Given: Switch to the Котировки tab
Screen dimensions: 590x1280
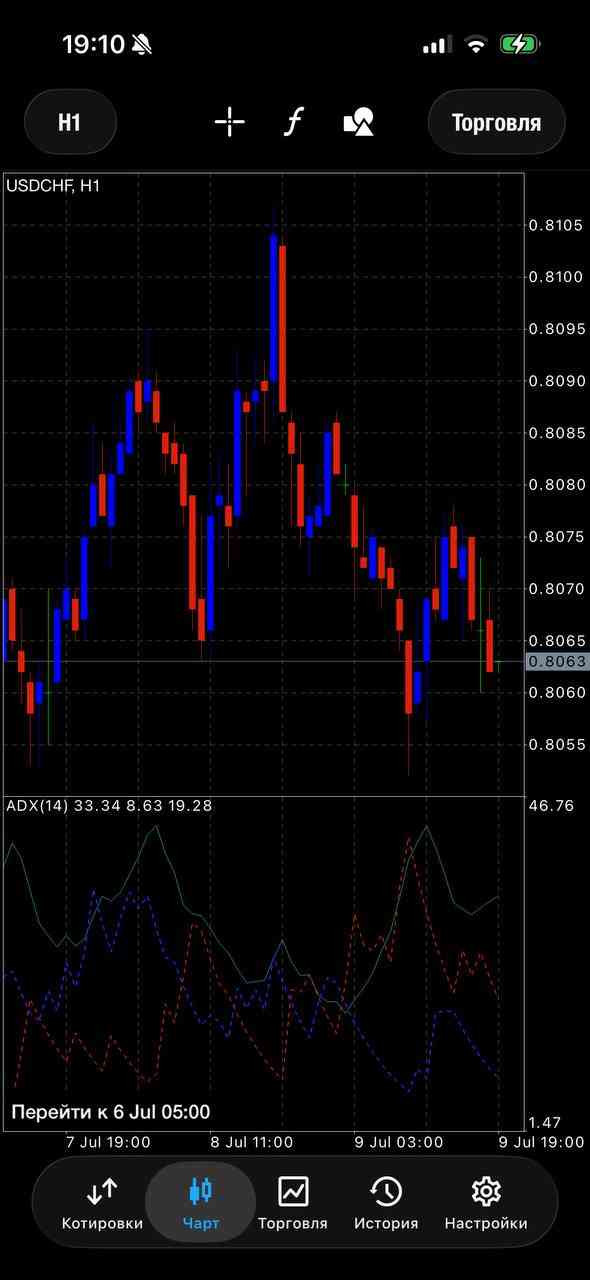Looking at the screenshot, I should coord(102,1203).
